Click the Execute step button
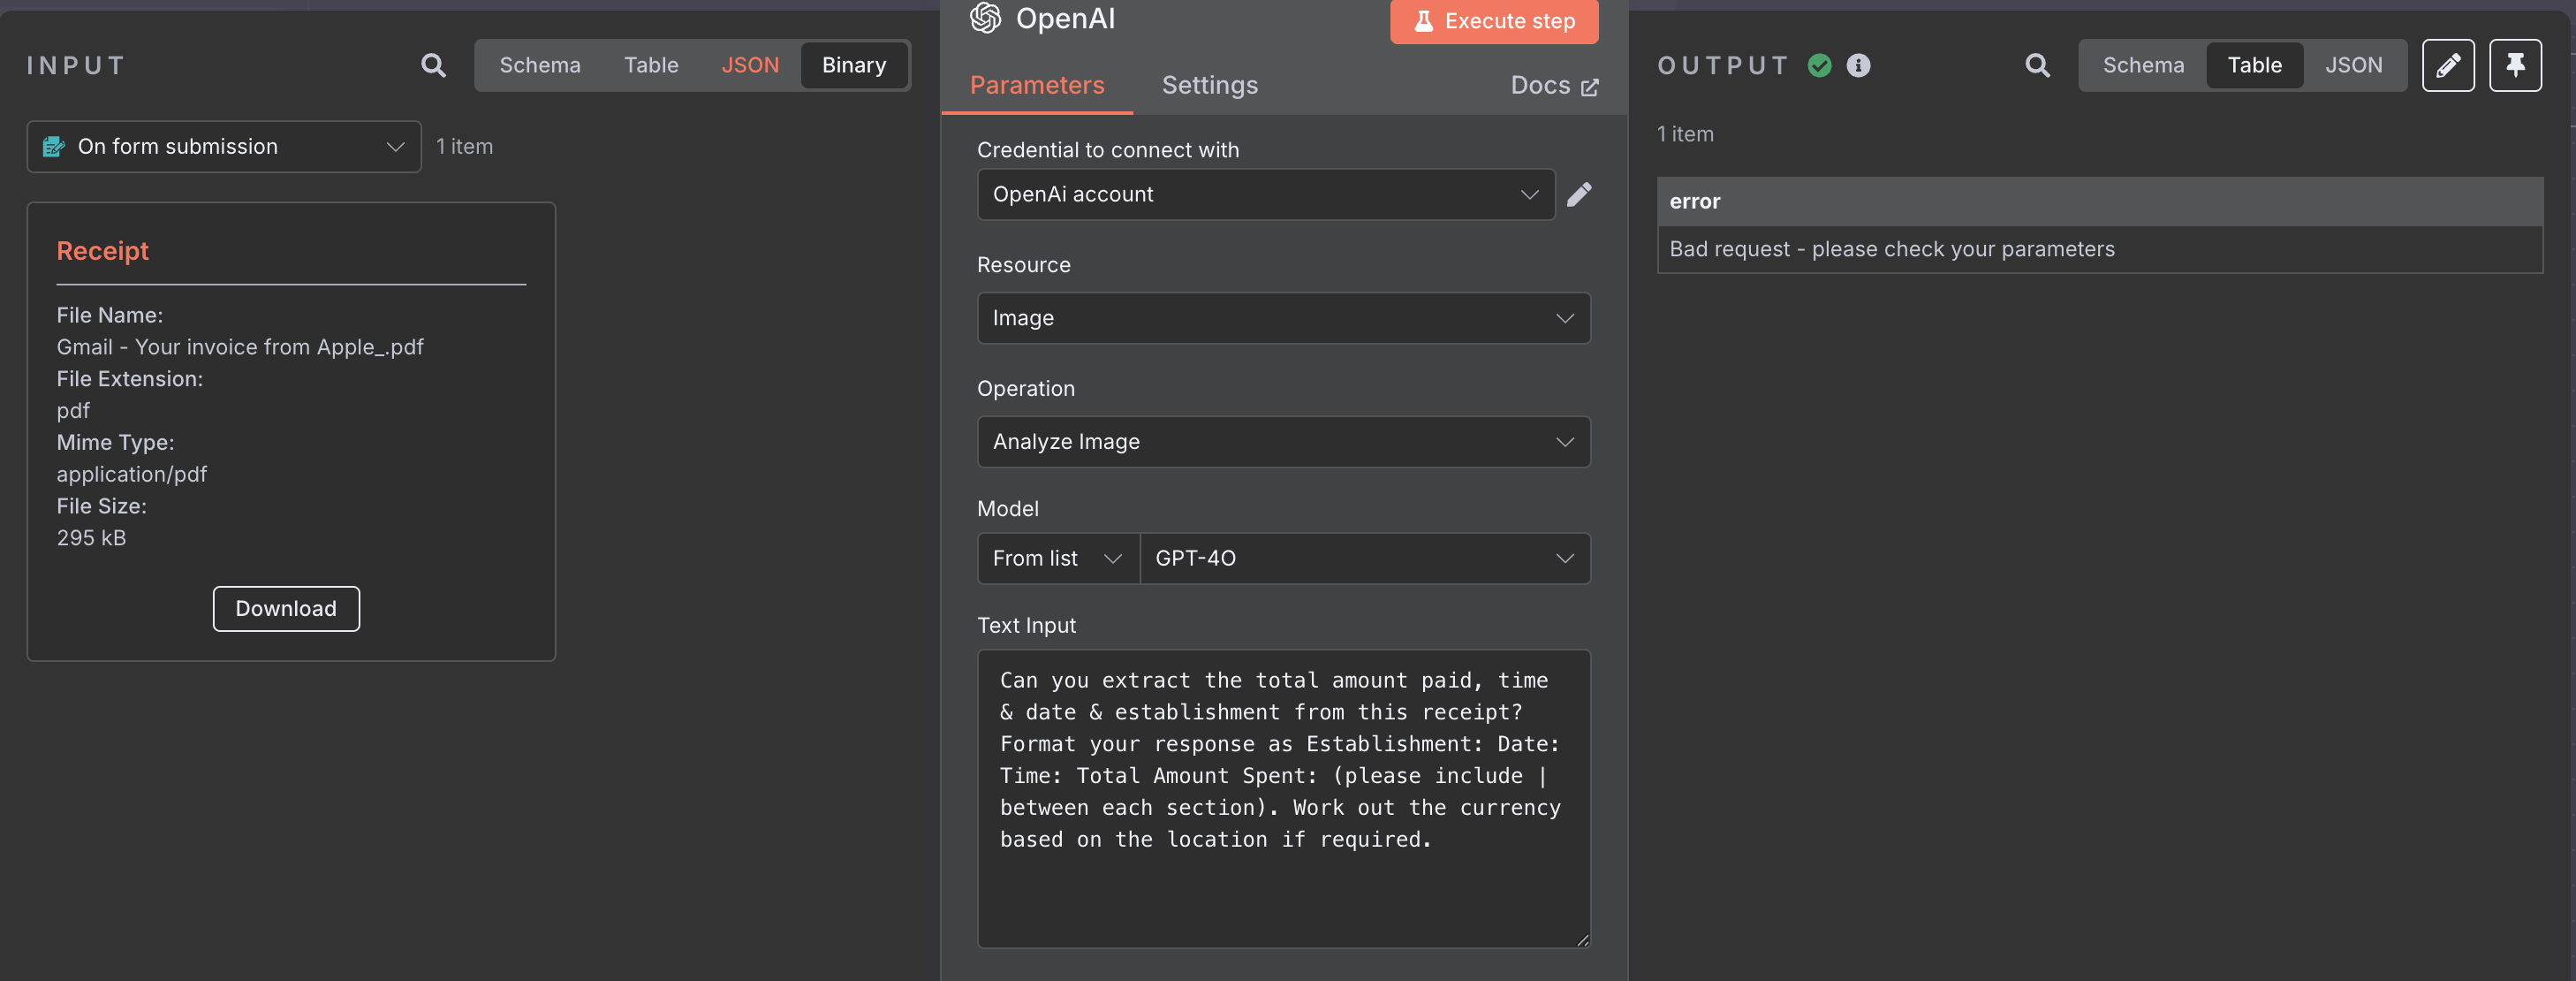The width and height of the screenshot is (2576, 981). tap(1493, 21)
